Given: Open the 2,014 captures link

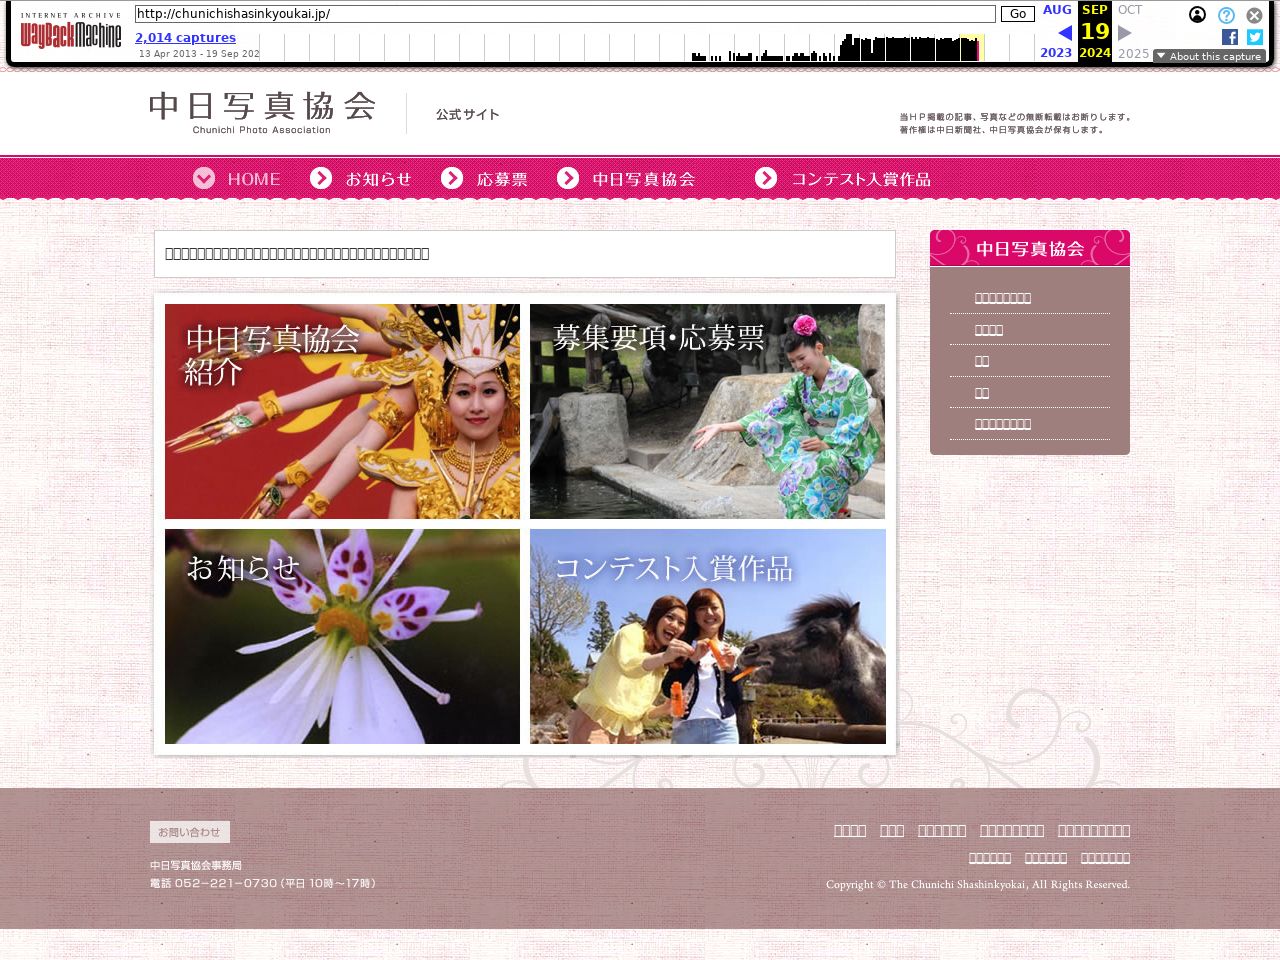Looking at the screenshot, I should [185, 38].
